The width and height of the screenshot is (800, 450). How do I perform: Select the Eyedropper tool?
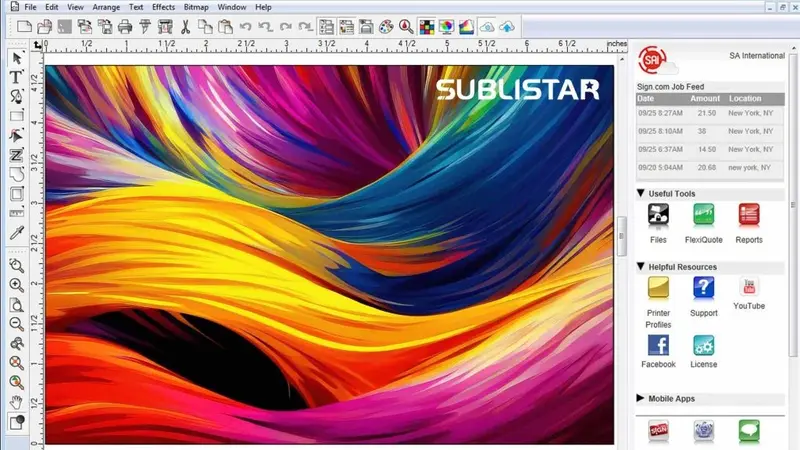pyautogui.click(x=16, y=233)
